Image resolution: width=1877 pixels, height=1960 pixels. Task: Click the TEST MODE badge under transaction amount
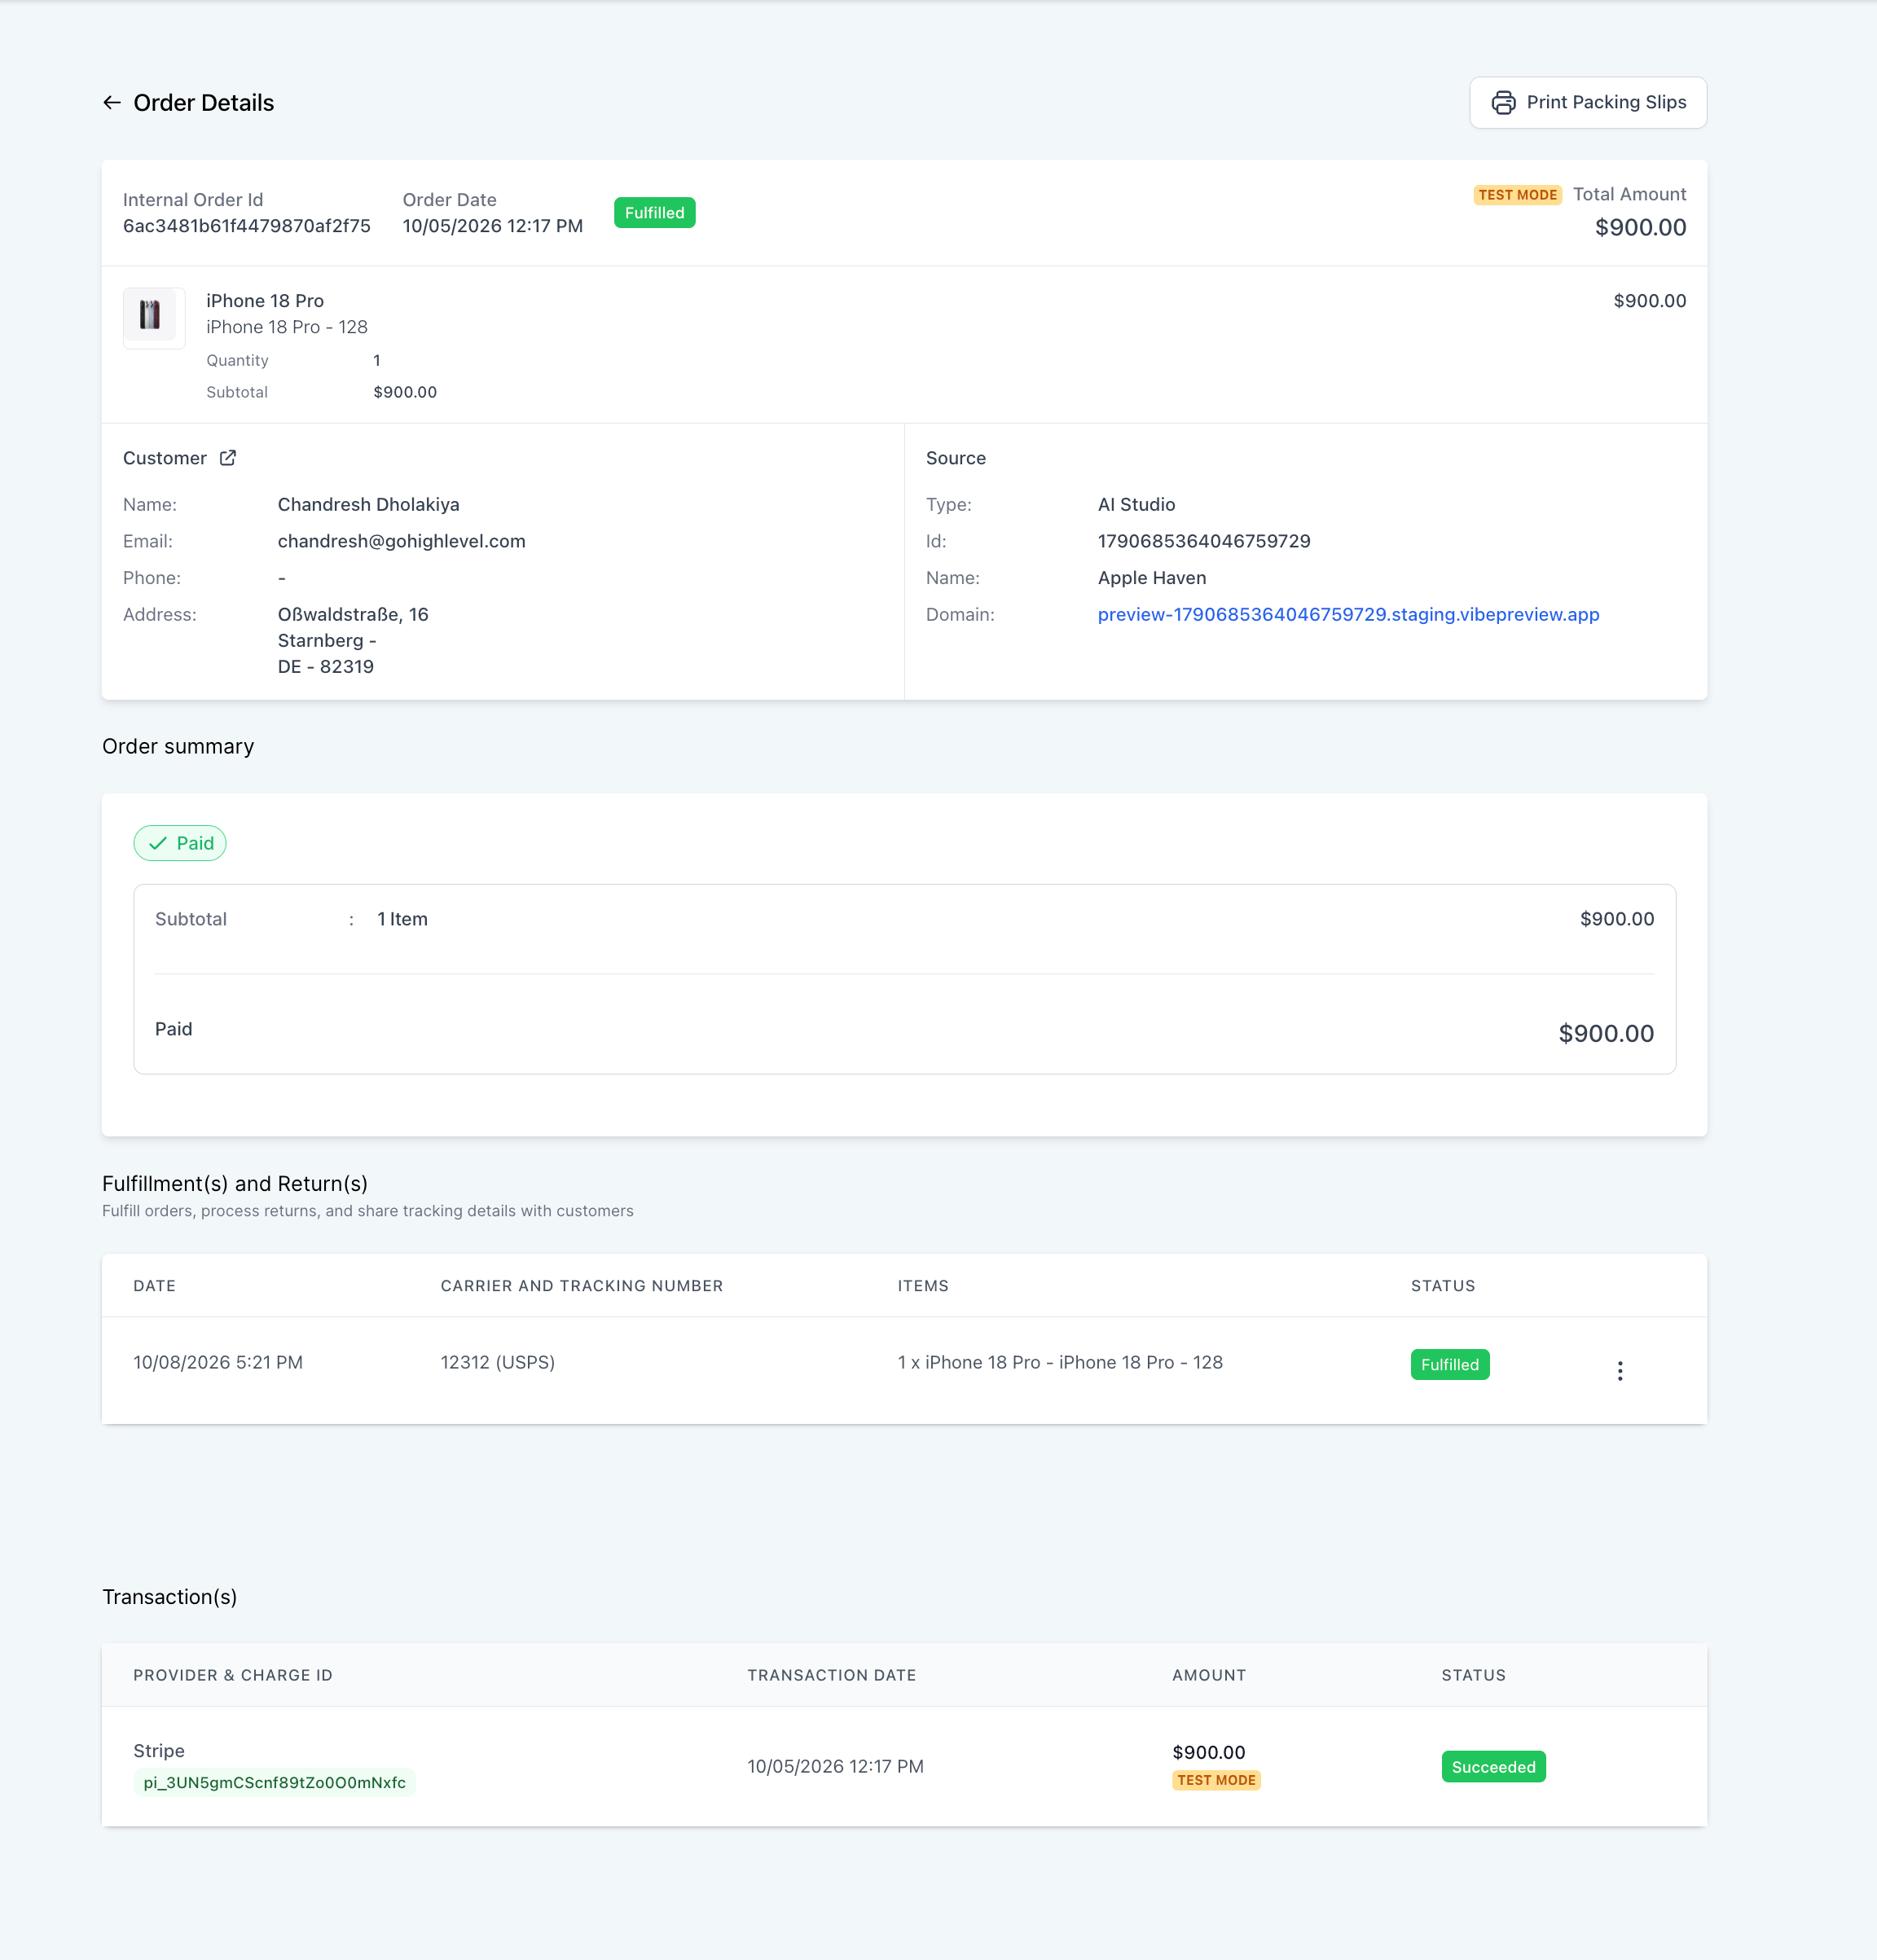(x=1216, y=1780)
